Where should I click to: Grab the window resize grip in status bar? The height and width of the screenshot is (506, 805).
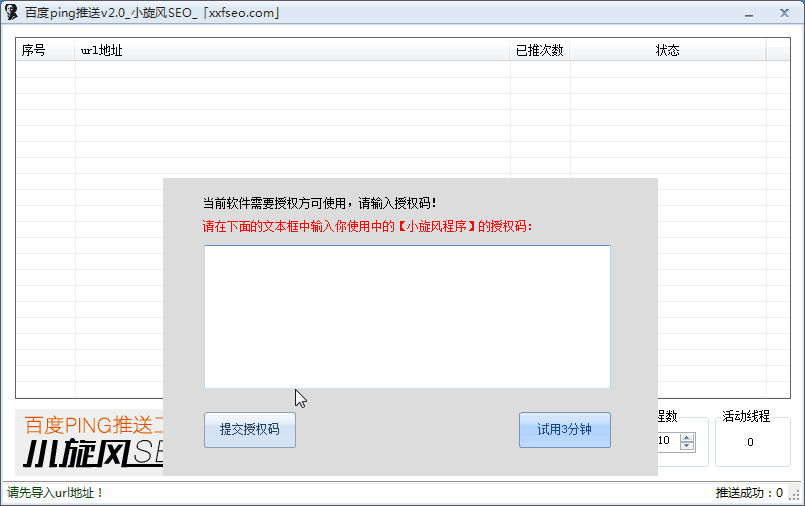(795, 494)
